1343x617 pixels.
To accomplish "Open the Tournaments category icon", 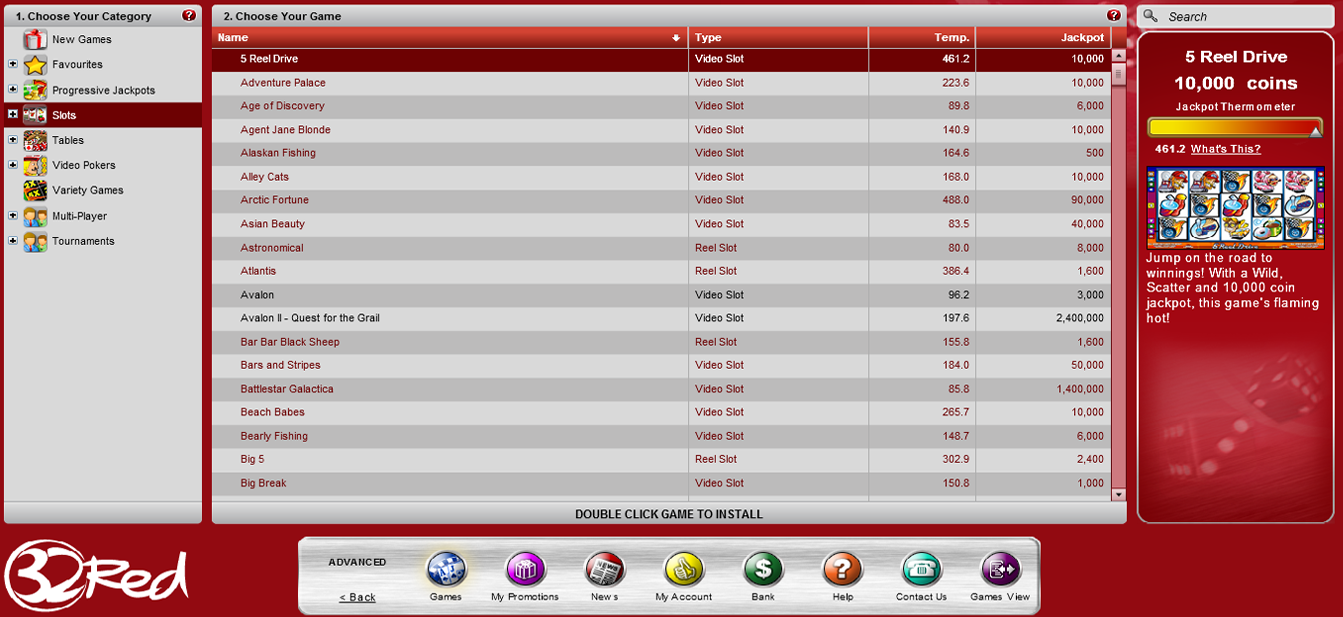I will [35, 241].
